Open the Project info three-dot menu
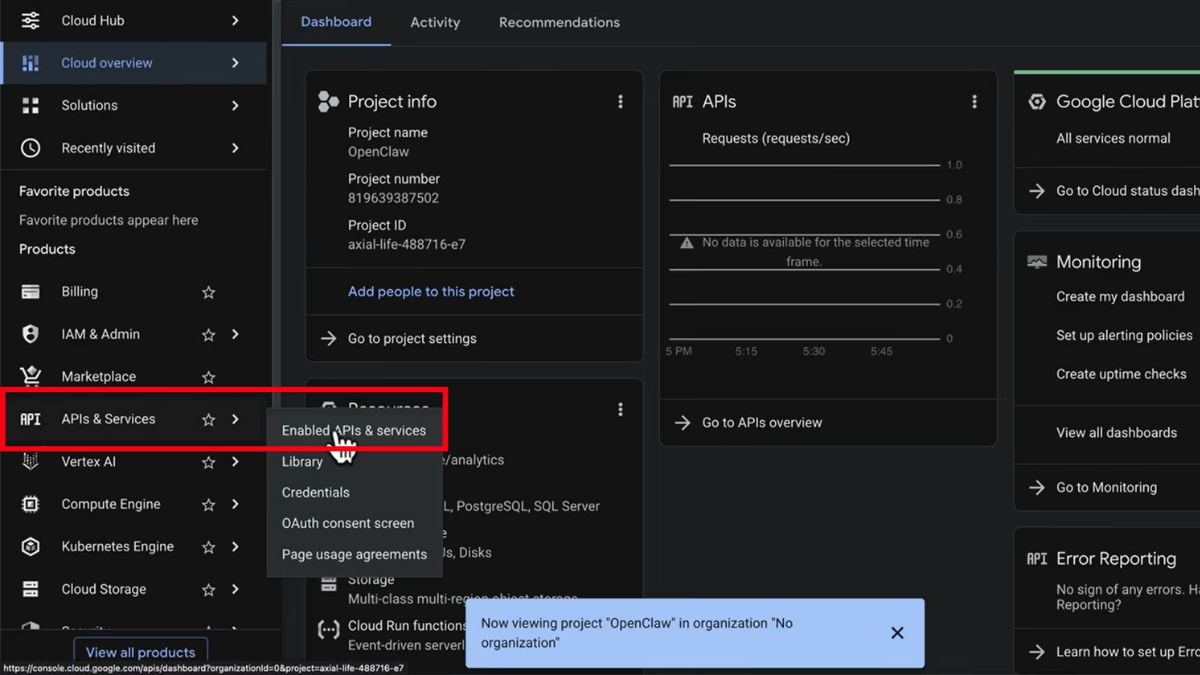The image size is (1200, 675). coord(620,100)
